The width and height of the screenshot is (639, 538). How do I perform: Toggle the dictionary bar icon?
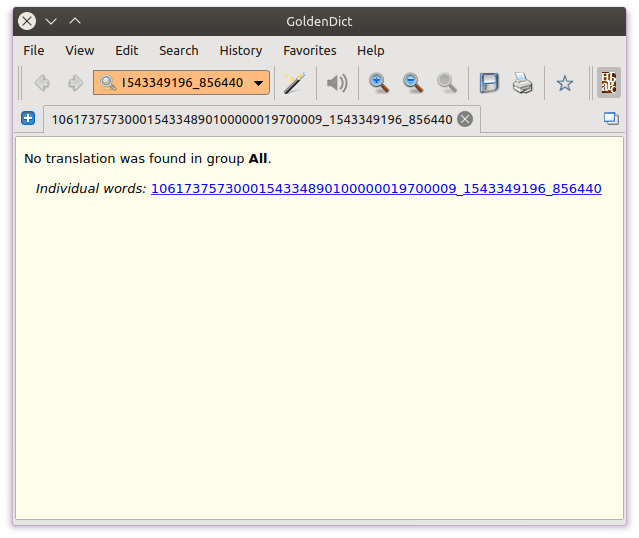(x=608, y=83)
